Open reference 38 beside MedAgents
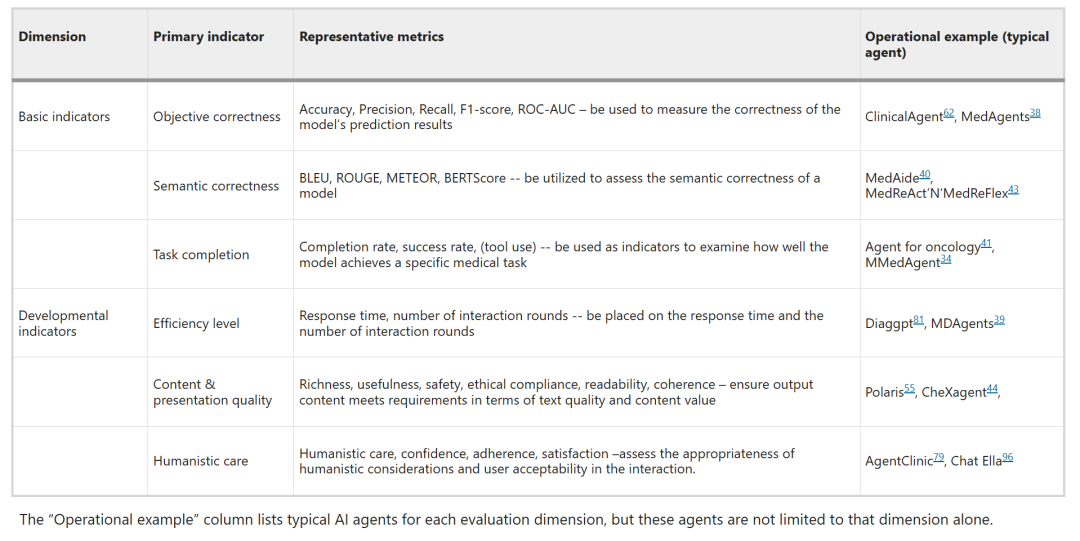 1035,114
